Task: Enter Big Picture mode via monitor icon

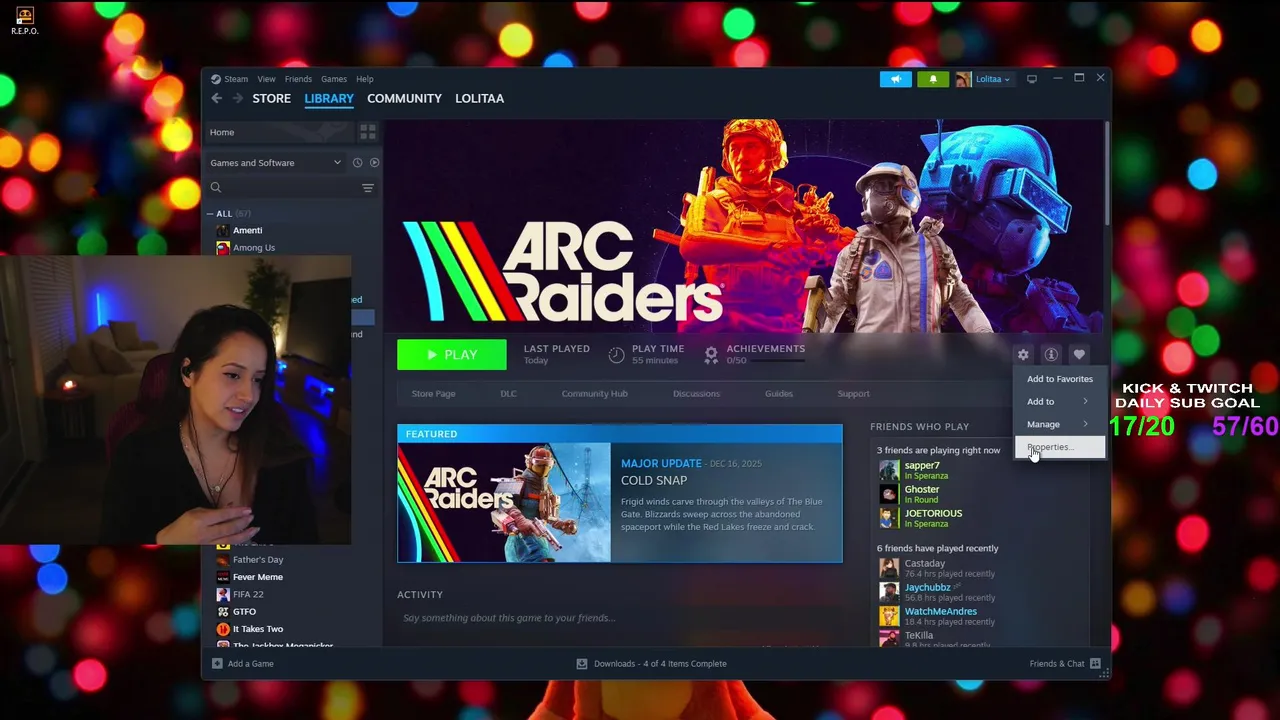Action: click(x=1032, y=79)
